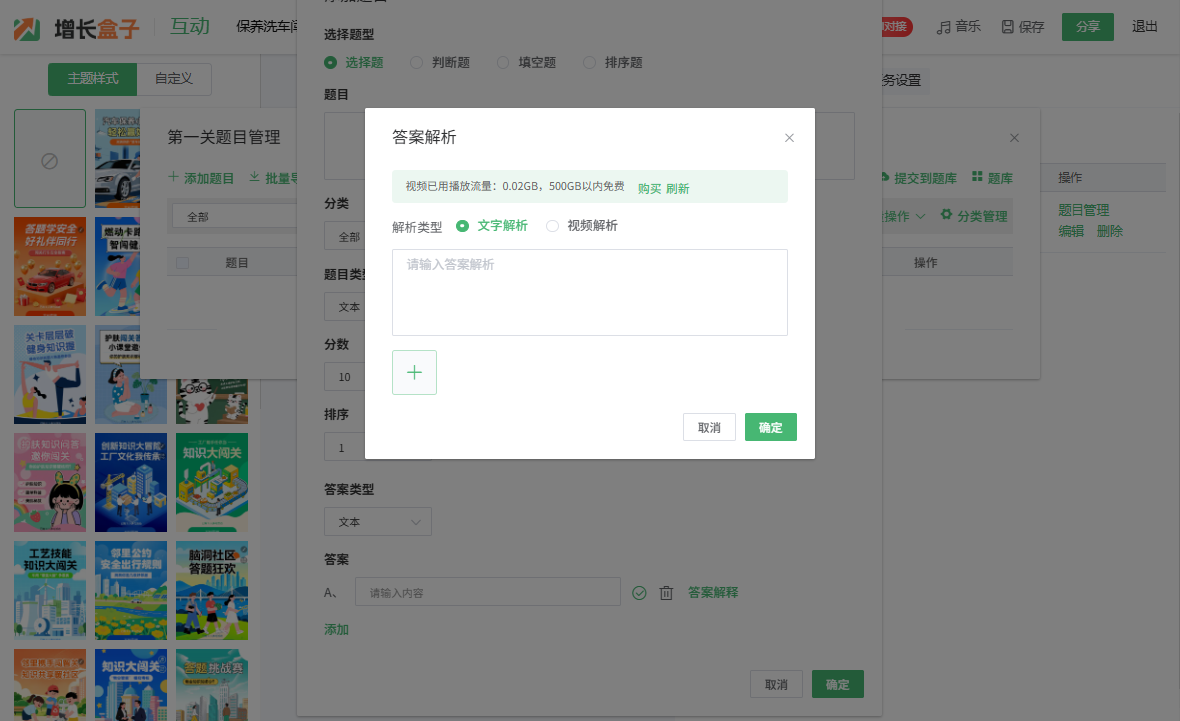
Task: Expand the 操作 dropdown menu
Action: (905, 216)
